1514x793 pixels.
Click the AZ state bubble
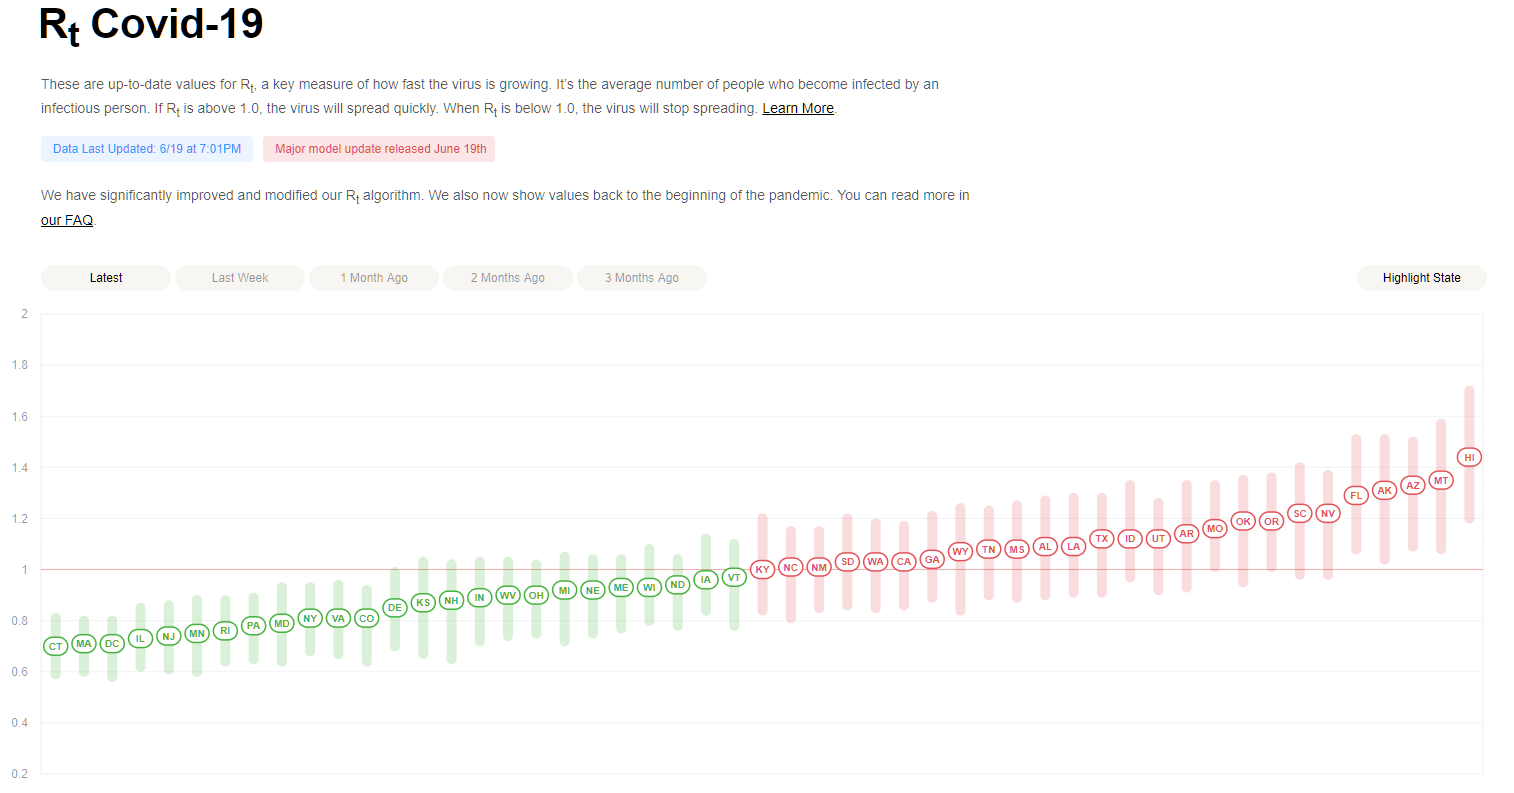point(1413,485)
